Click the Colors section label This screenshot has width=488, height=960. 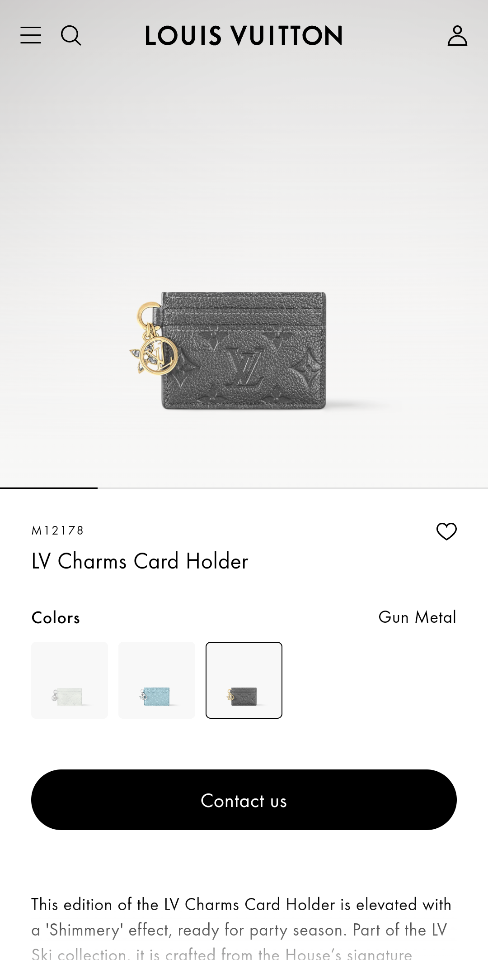click(x=56, y=617)
